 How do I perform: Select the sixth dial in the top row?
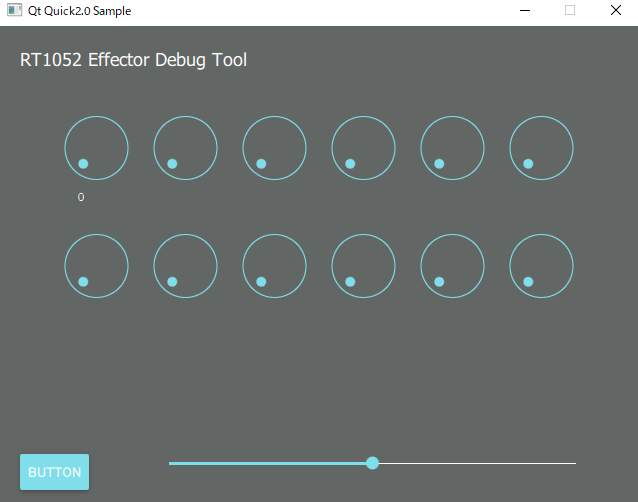coord(541,148)
